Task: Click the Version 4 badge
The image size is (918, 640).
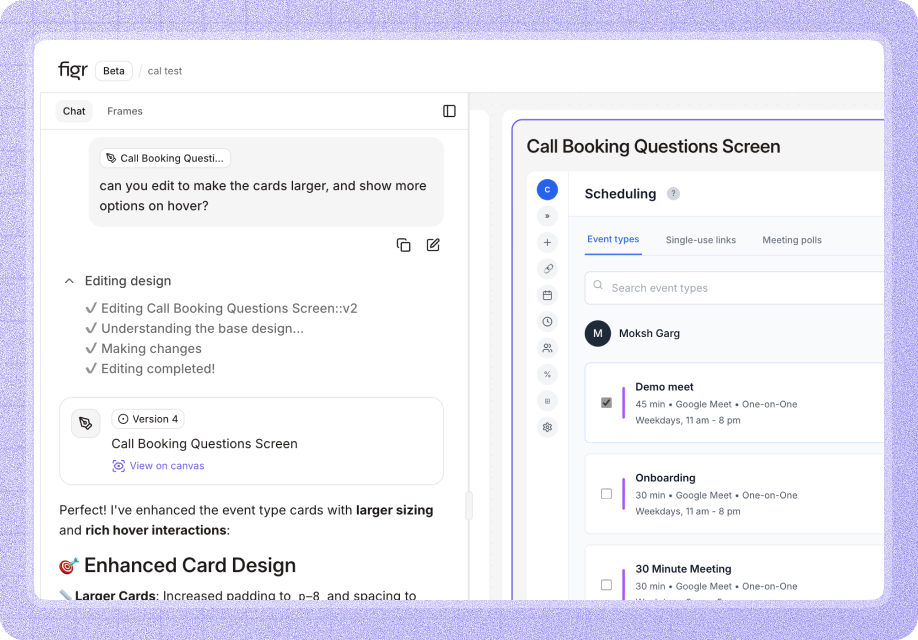Action: [148, 419]
